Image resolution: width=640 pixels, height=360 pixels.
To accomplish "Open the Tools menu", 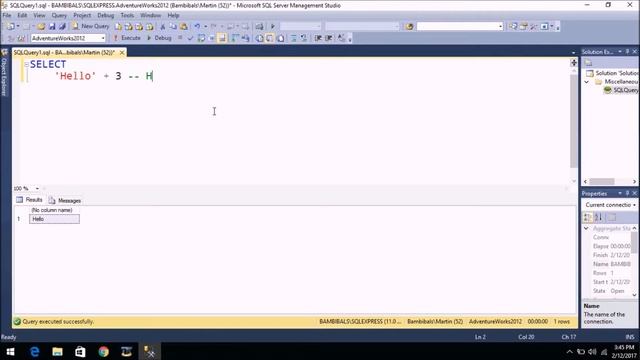I will [x=127, y=15].
